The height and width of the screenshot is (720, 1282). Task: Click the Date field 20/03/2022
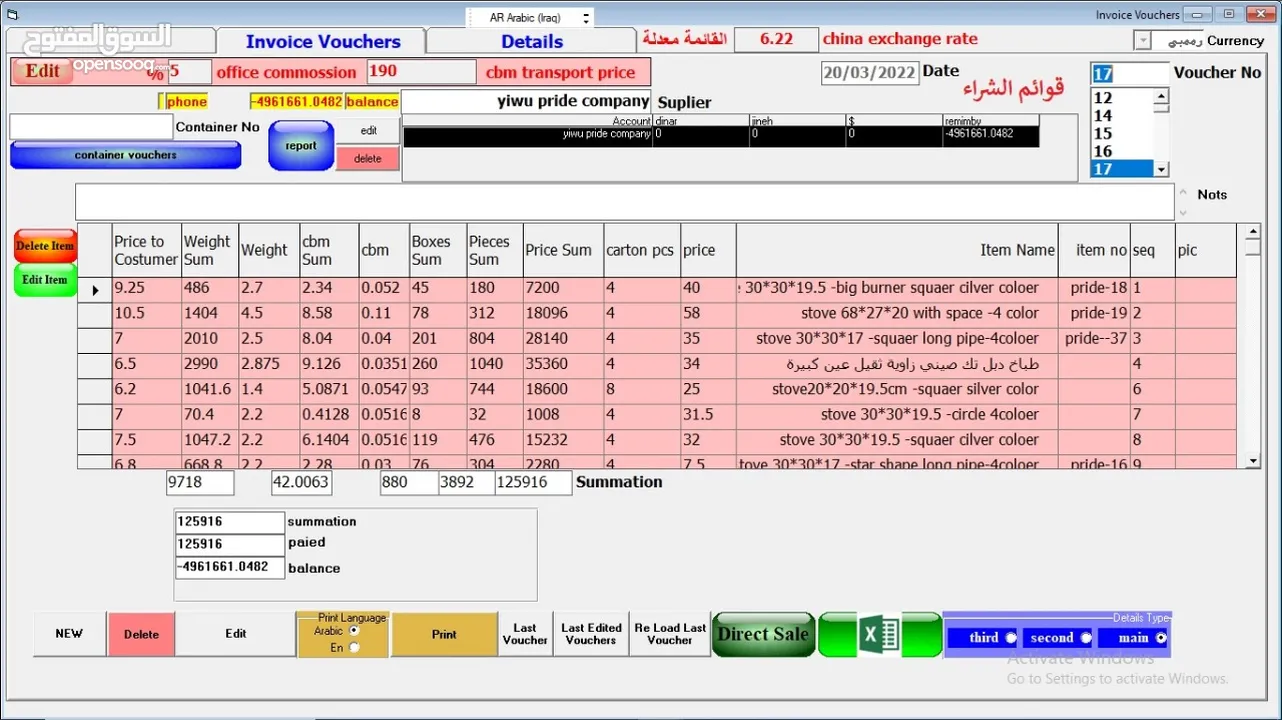(869, 72)
